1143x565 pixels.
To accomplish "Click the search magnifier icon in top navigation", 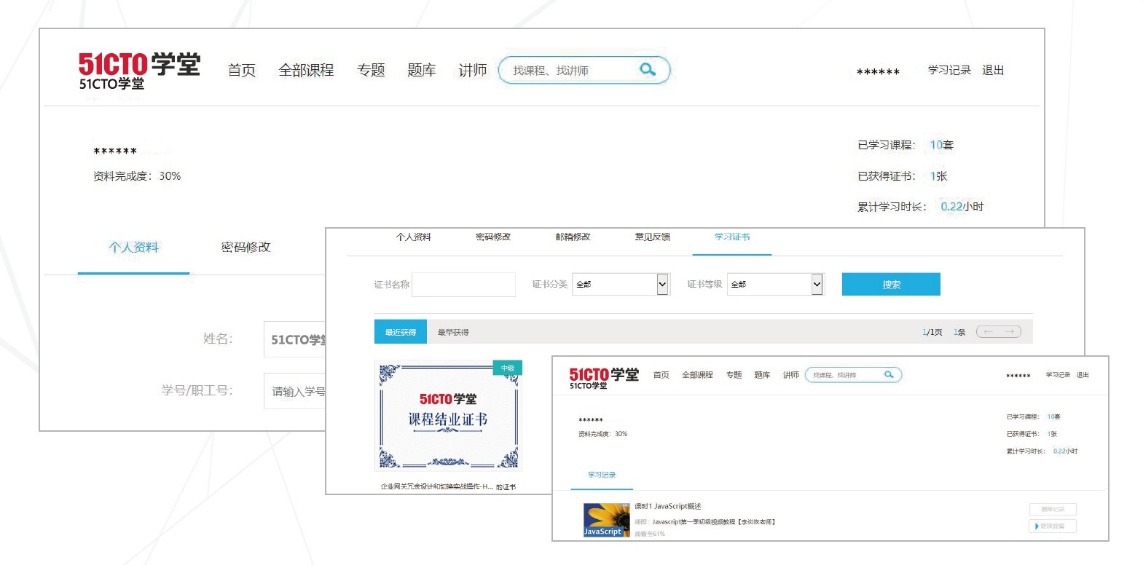I will click(x=648, y=69).
